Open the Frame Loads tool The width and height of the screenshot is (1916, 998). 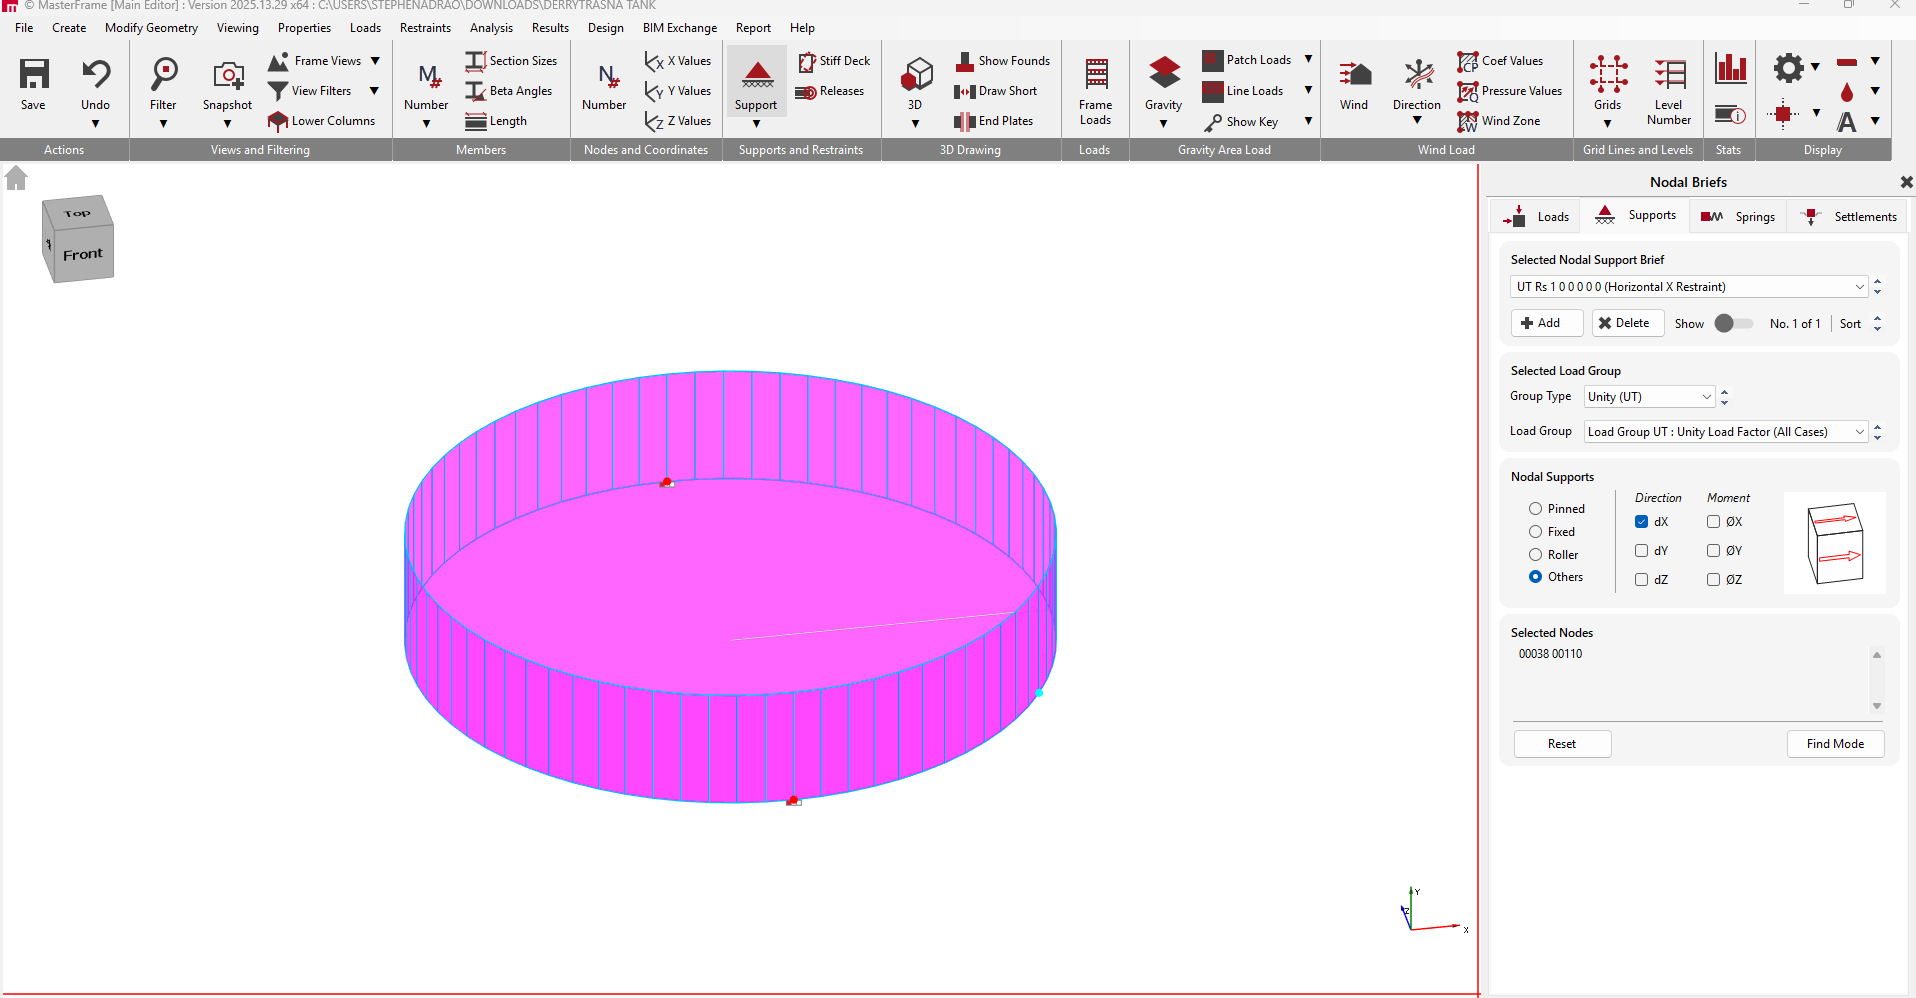click(x=1095, y=75)
